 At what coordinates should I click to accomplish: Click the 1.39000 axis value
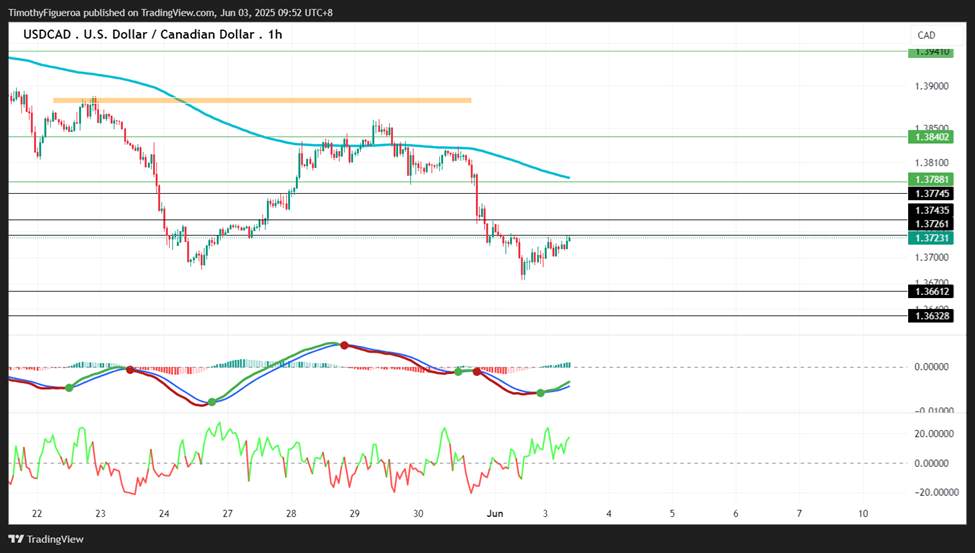(931, 86)
